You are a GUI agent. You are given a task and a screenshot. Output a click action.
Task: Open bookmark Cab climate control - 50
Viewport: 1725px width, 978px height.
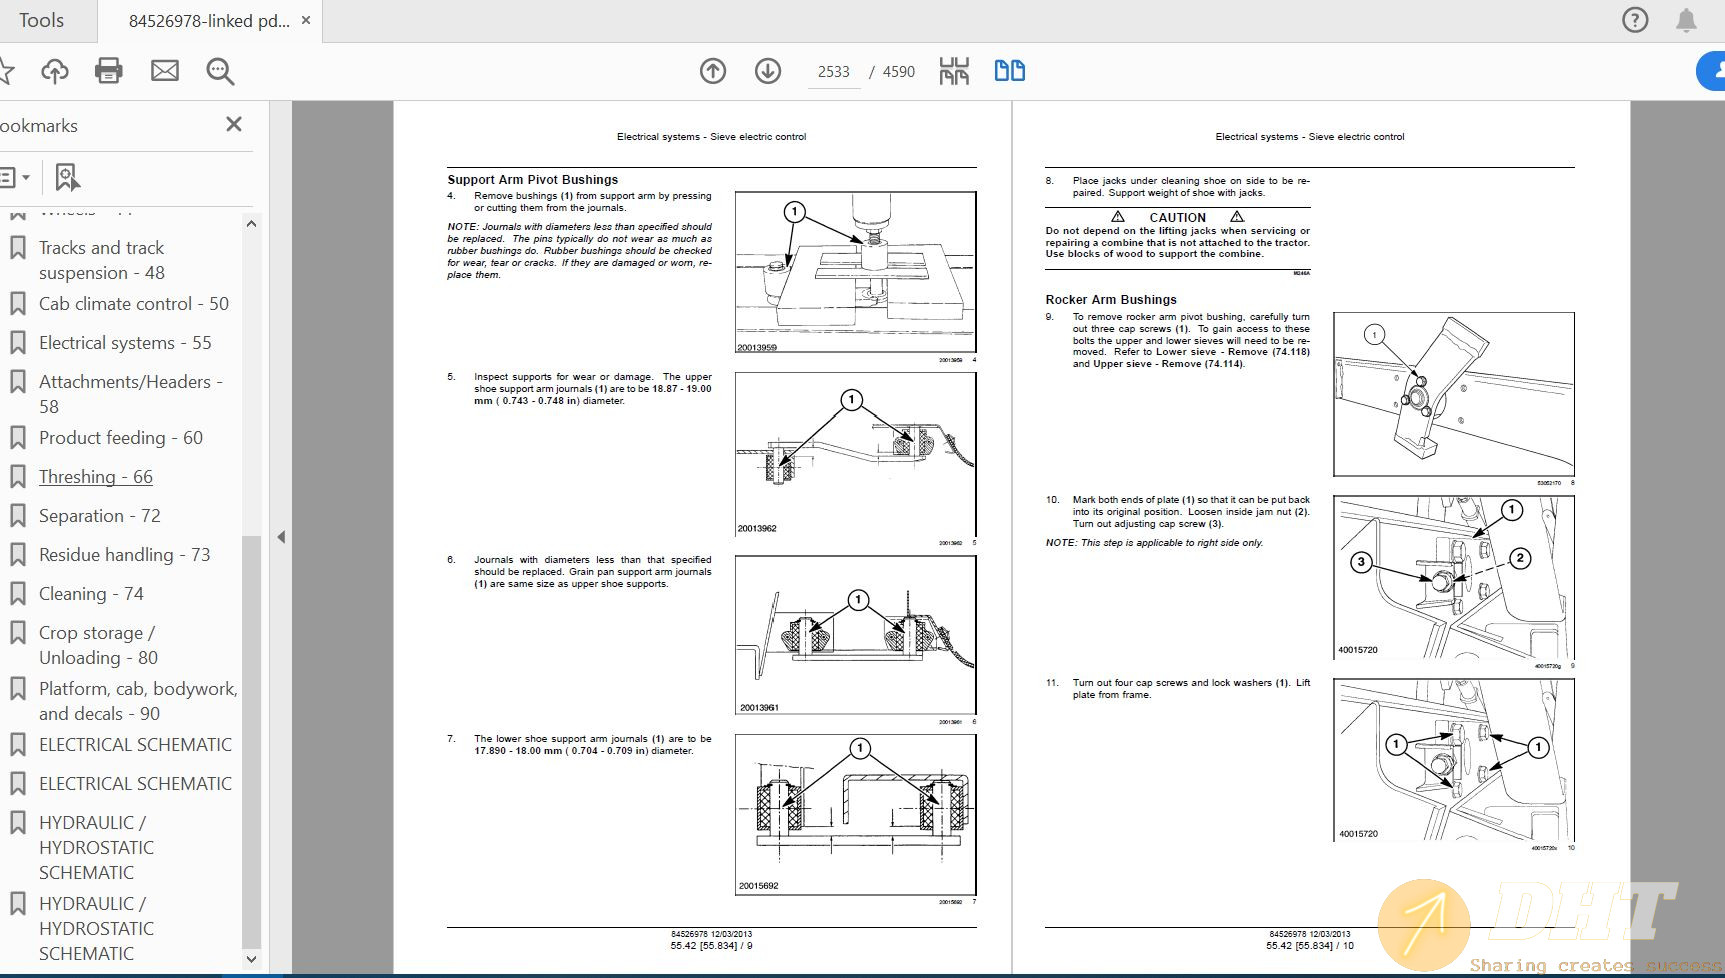[x=134, y=304]
